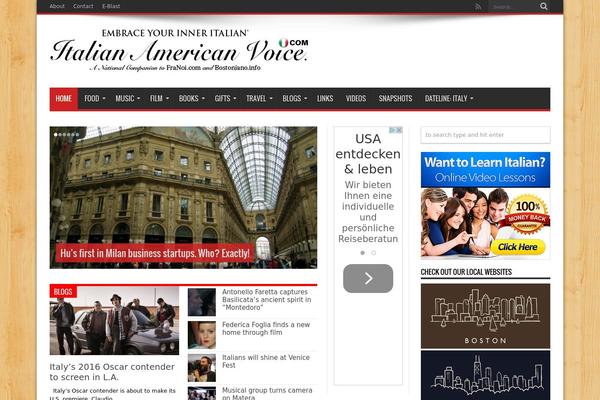Open the Oscar contender car photo
The width and height of the screenshot is (600, 400).
click(x=114, y=320)
